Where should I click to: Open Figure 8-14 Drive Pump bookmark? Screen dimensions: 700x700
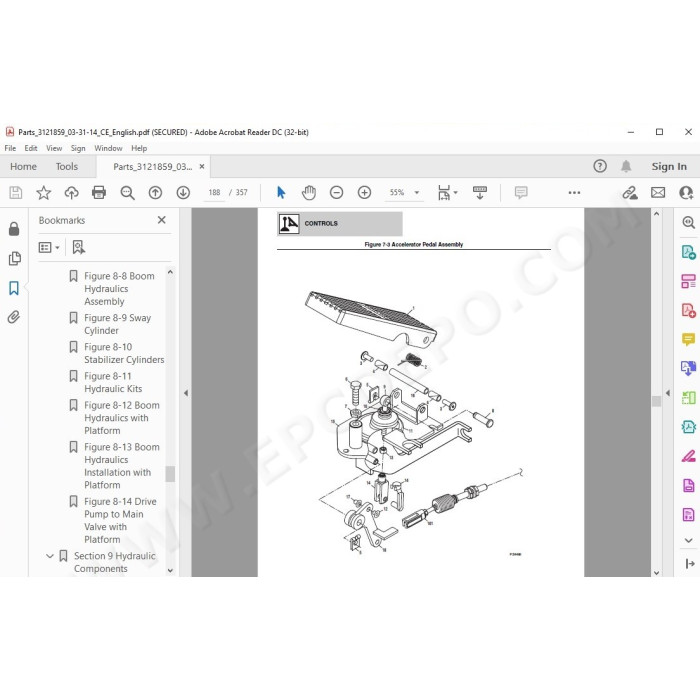(120, 520)
